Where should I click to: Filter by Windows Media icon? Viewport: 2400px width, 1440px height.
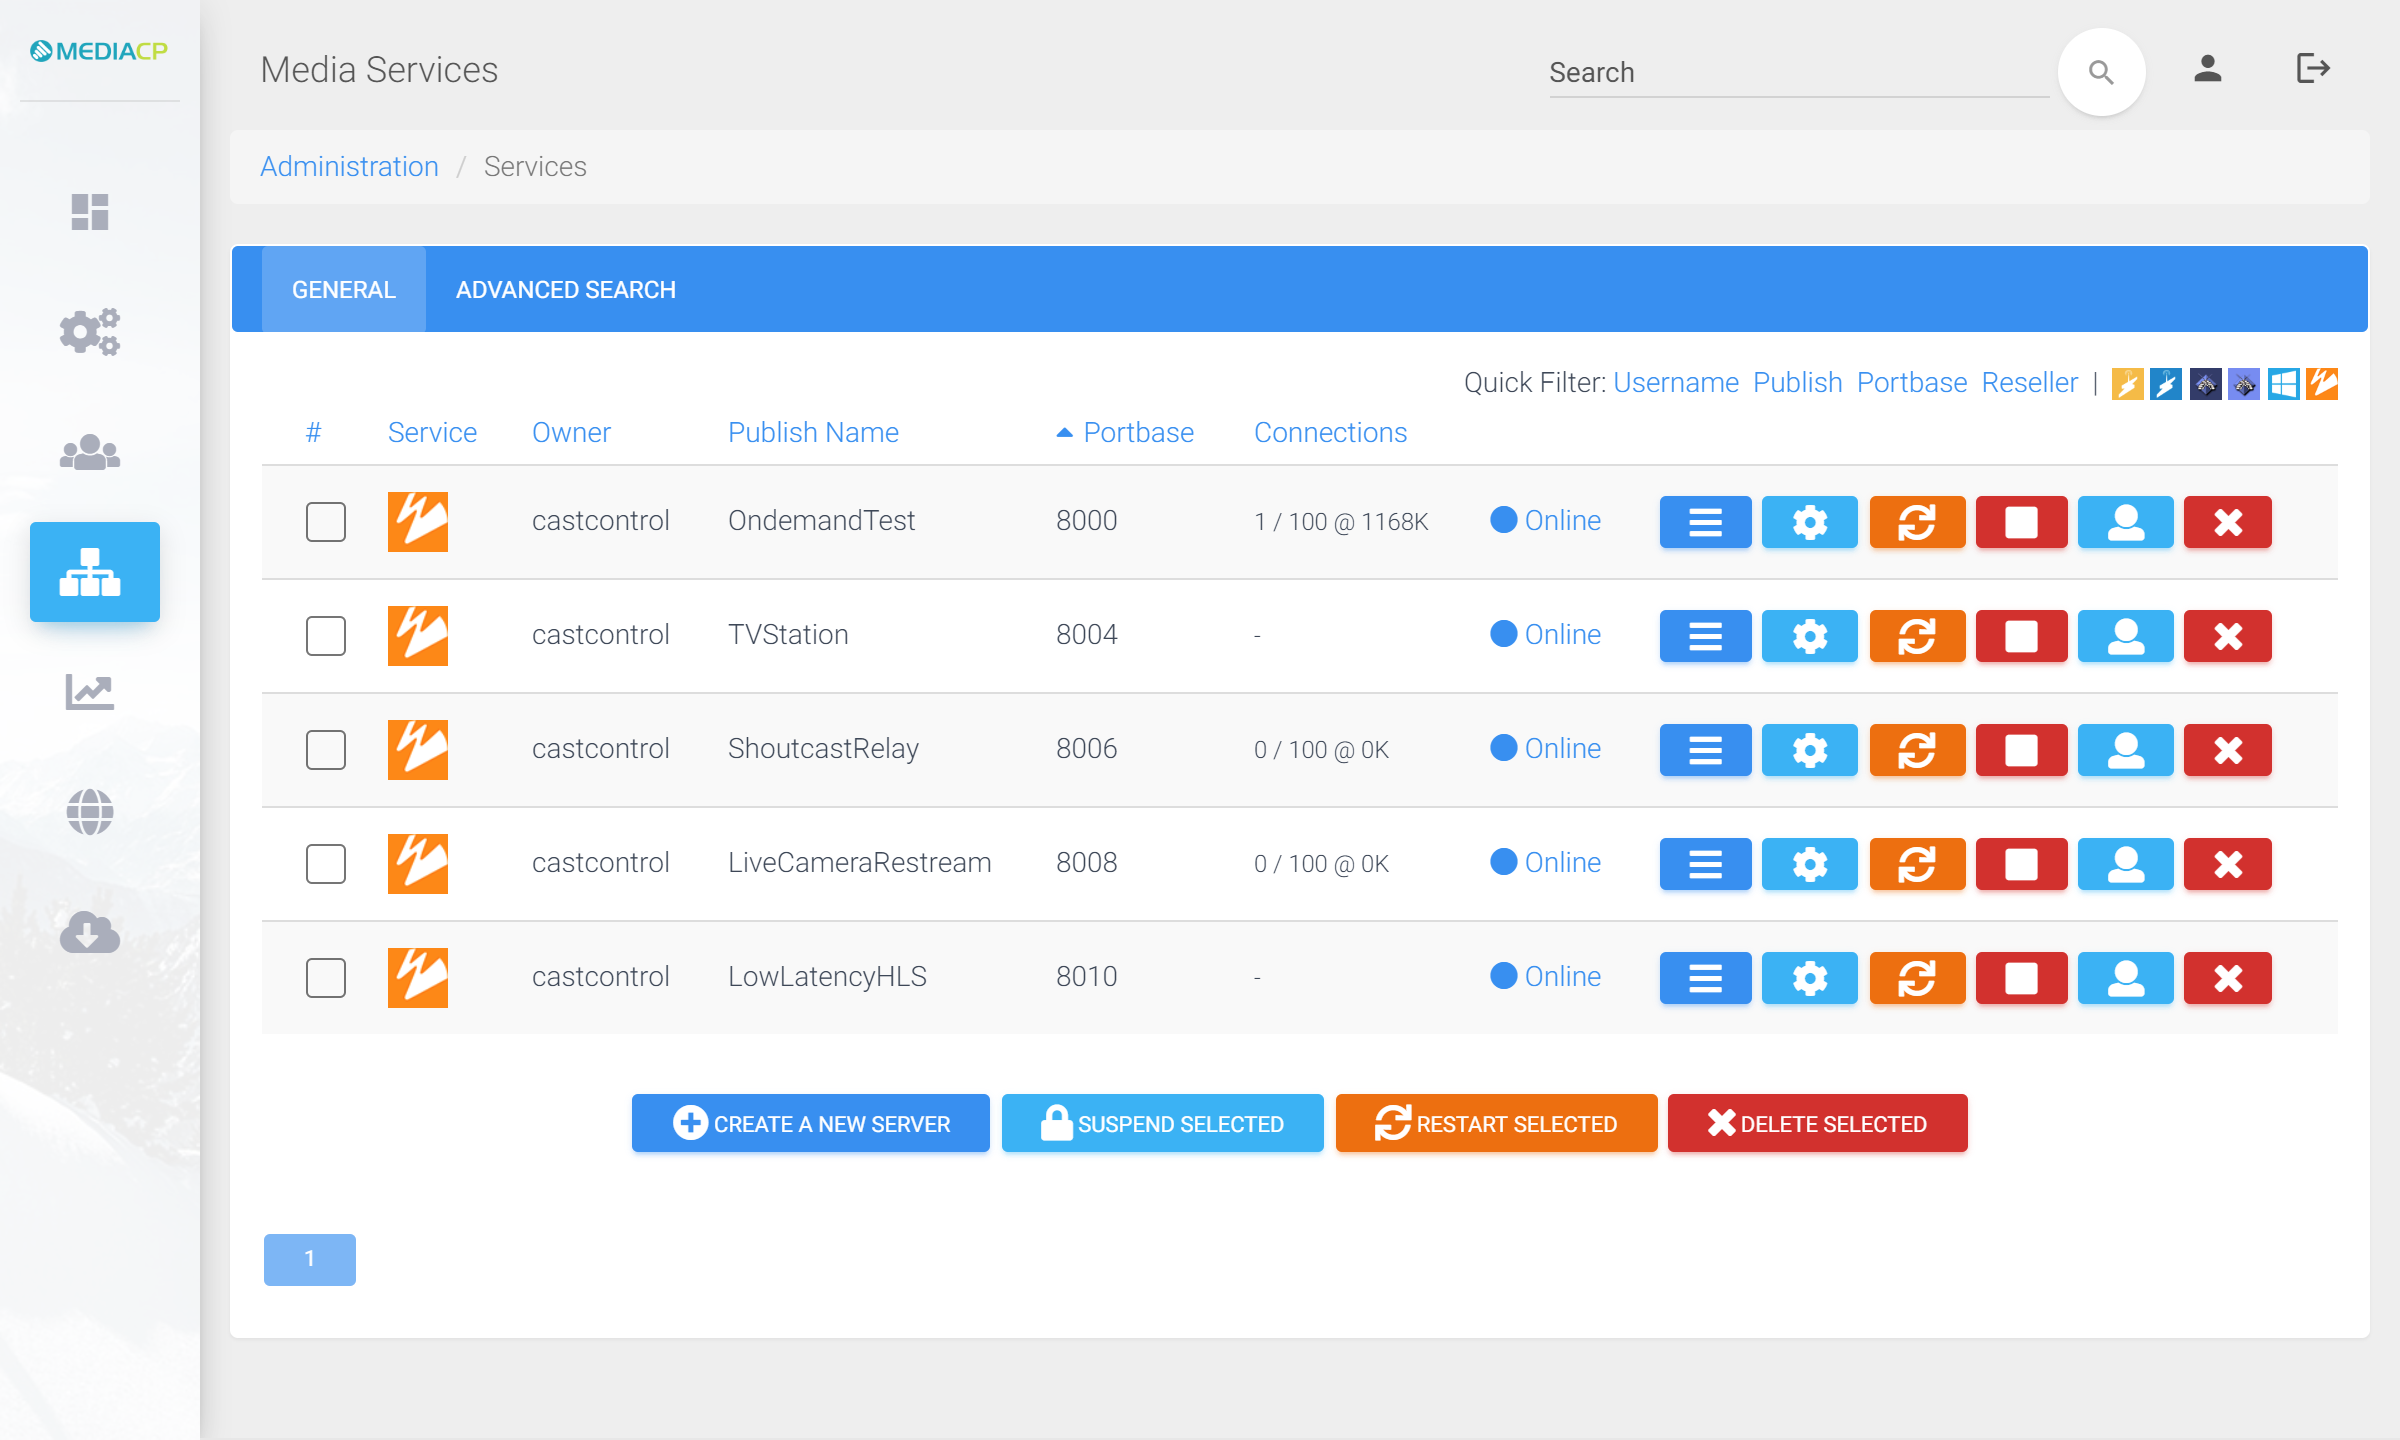[x=2283, y=384]
